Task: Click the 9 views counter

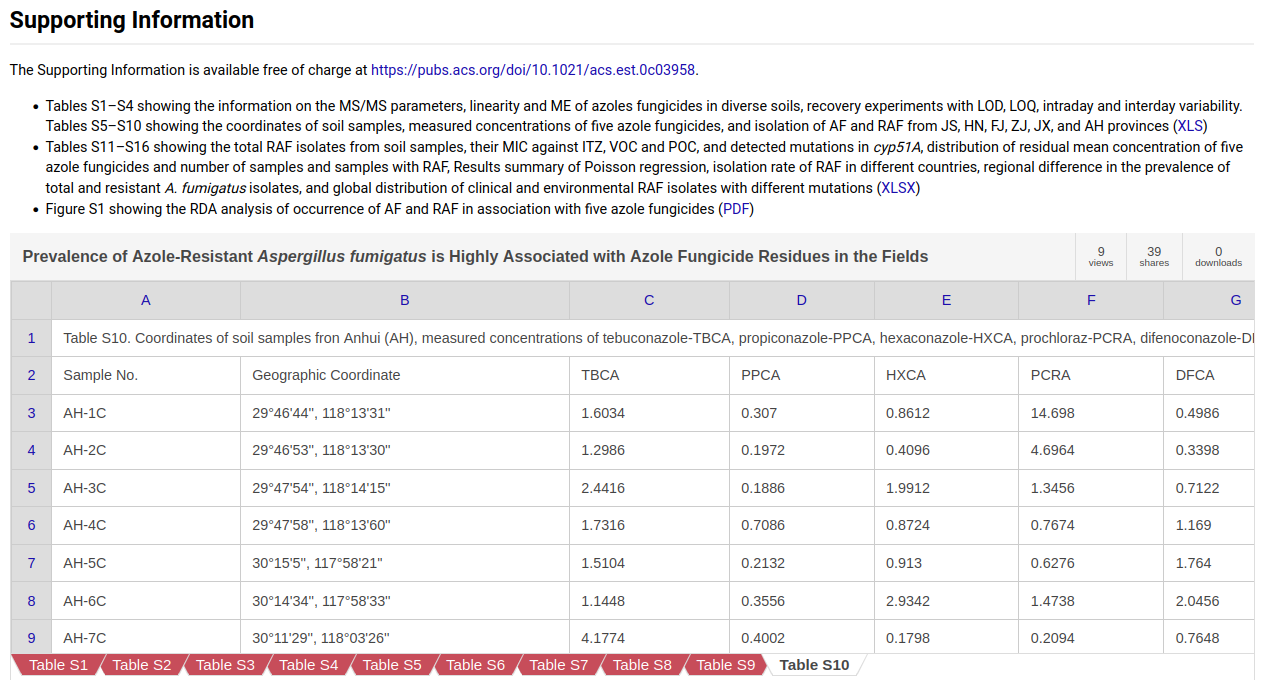Action: [1101, 257]
